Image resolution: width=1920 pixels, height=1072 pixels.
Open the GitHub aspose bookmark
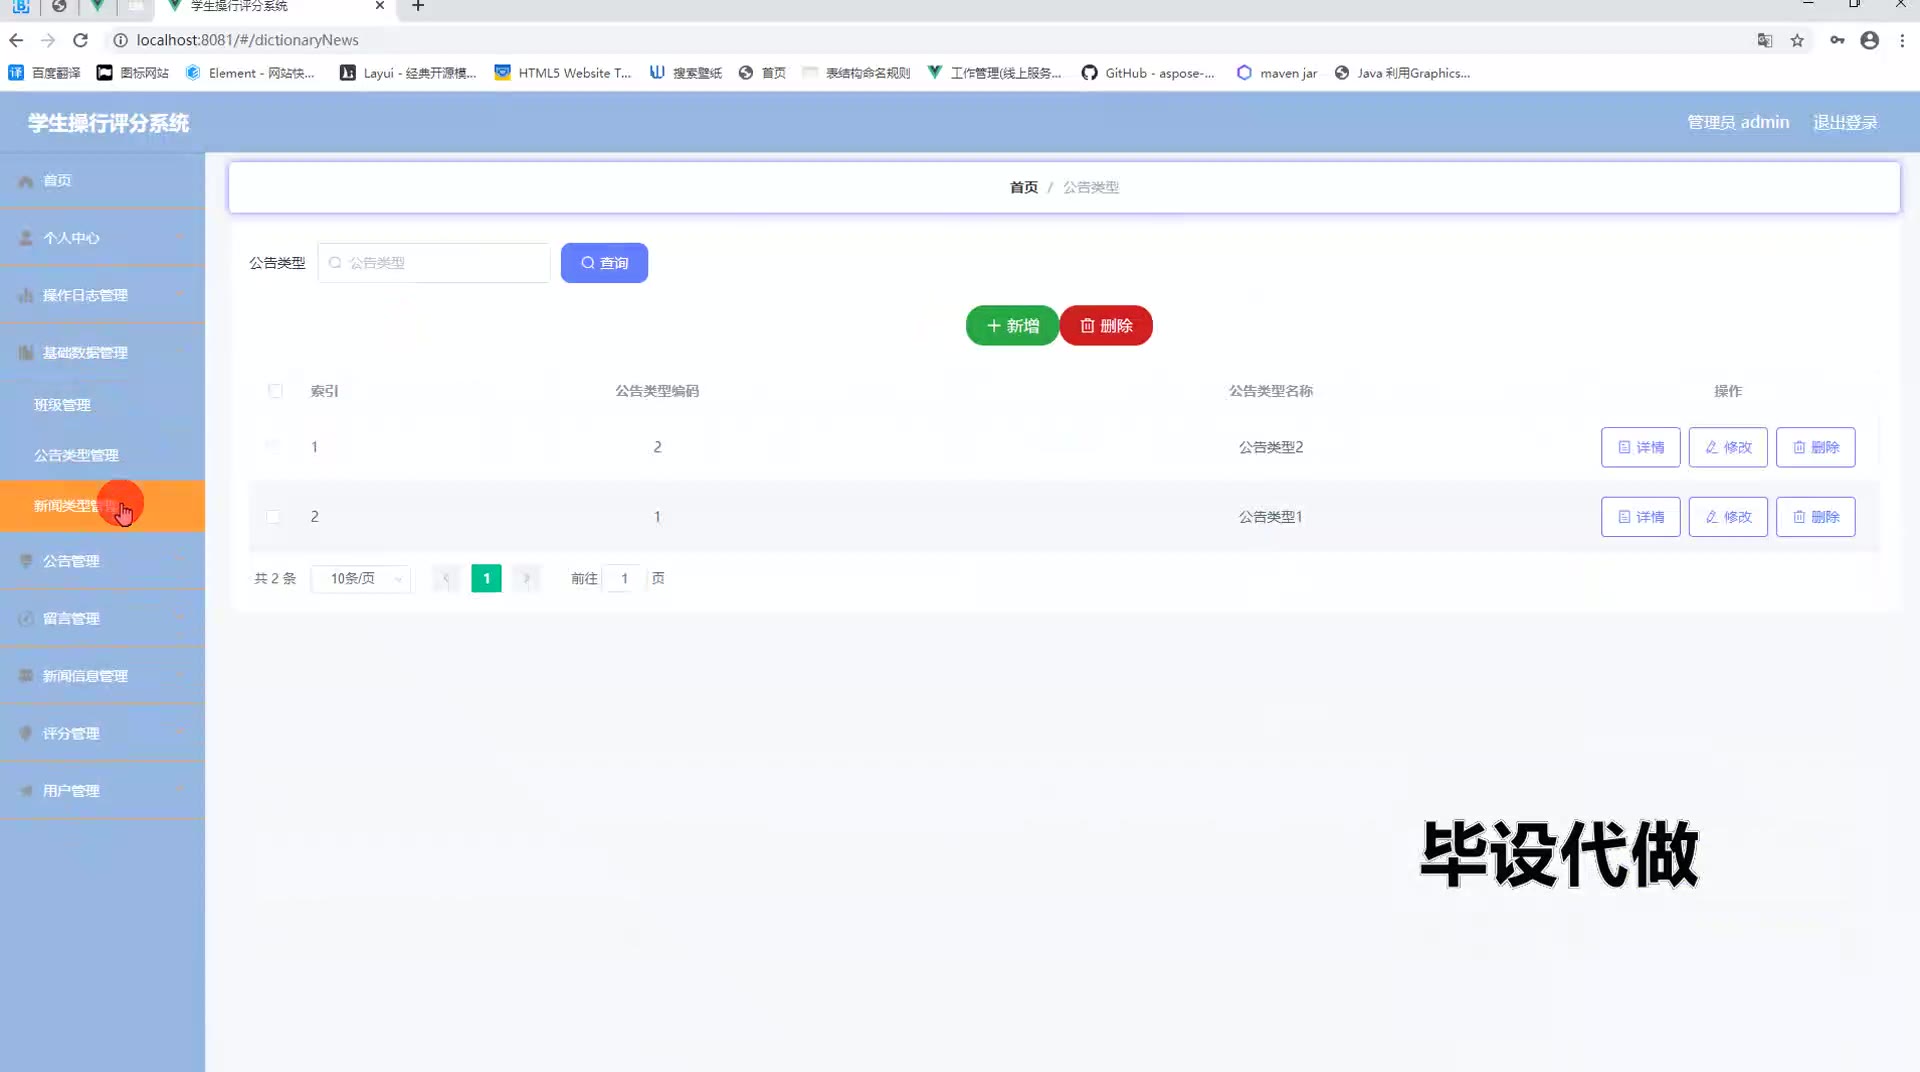click(1149, 73)
